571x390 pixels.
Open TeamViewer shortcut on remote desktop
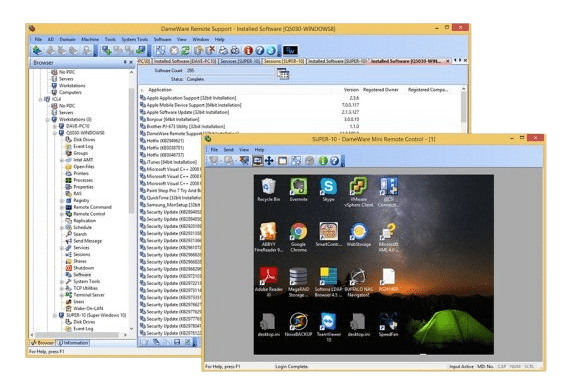click(328, 327)
